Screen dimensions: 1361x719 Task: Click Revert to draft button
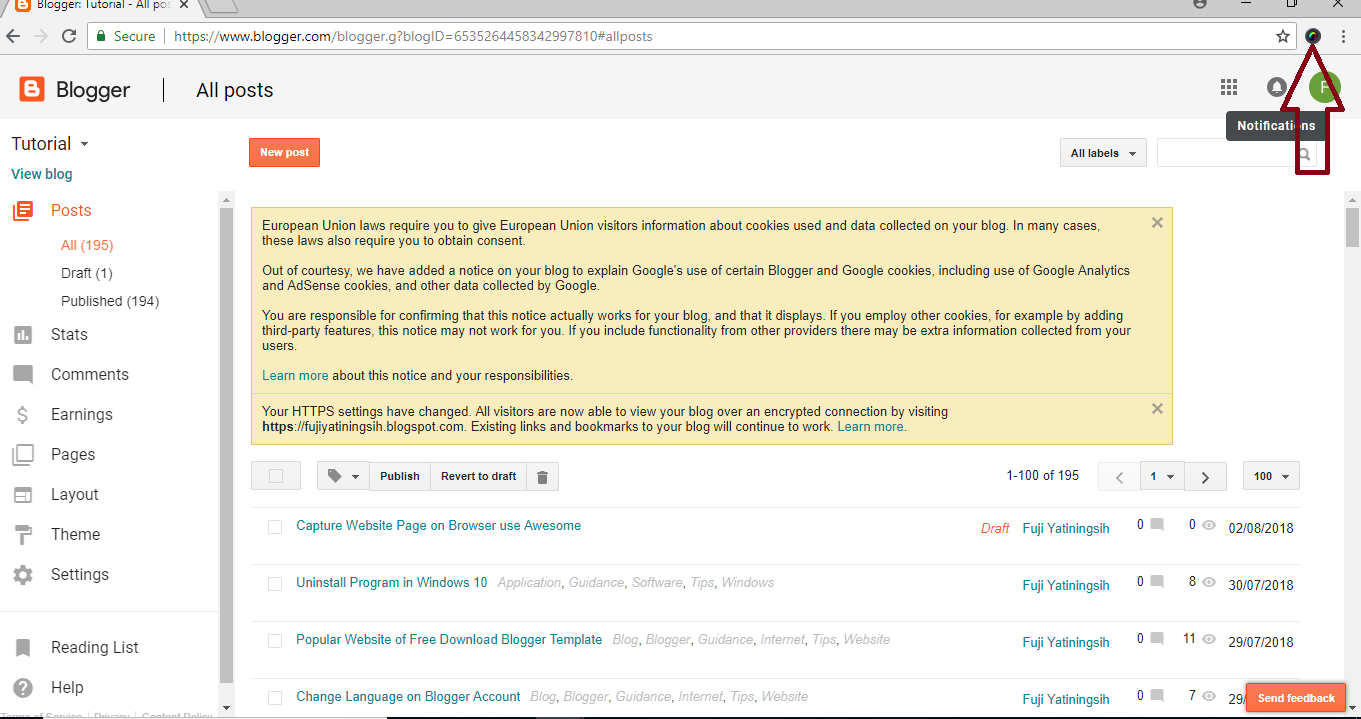pyautogui.click(x=479, y=476)
